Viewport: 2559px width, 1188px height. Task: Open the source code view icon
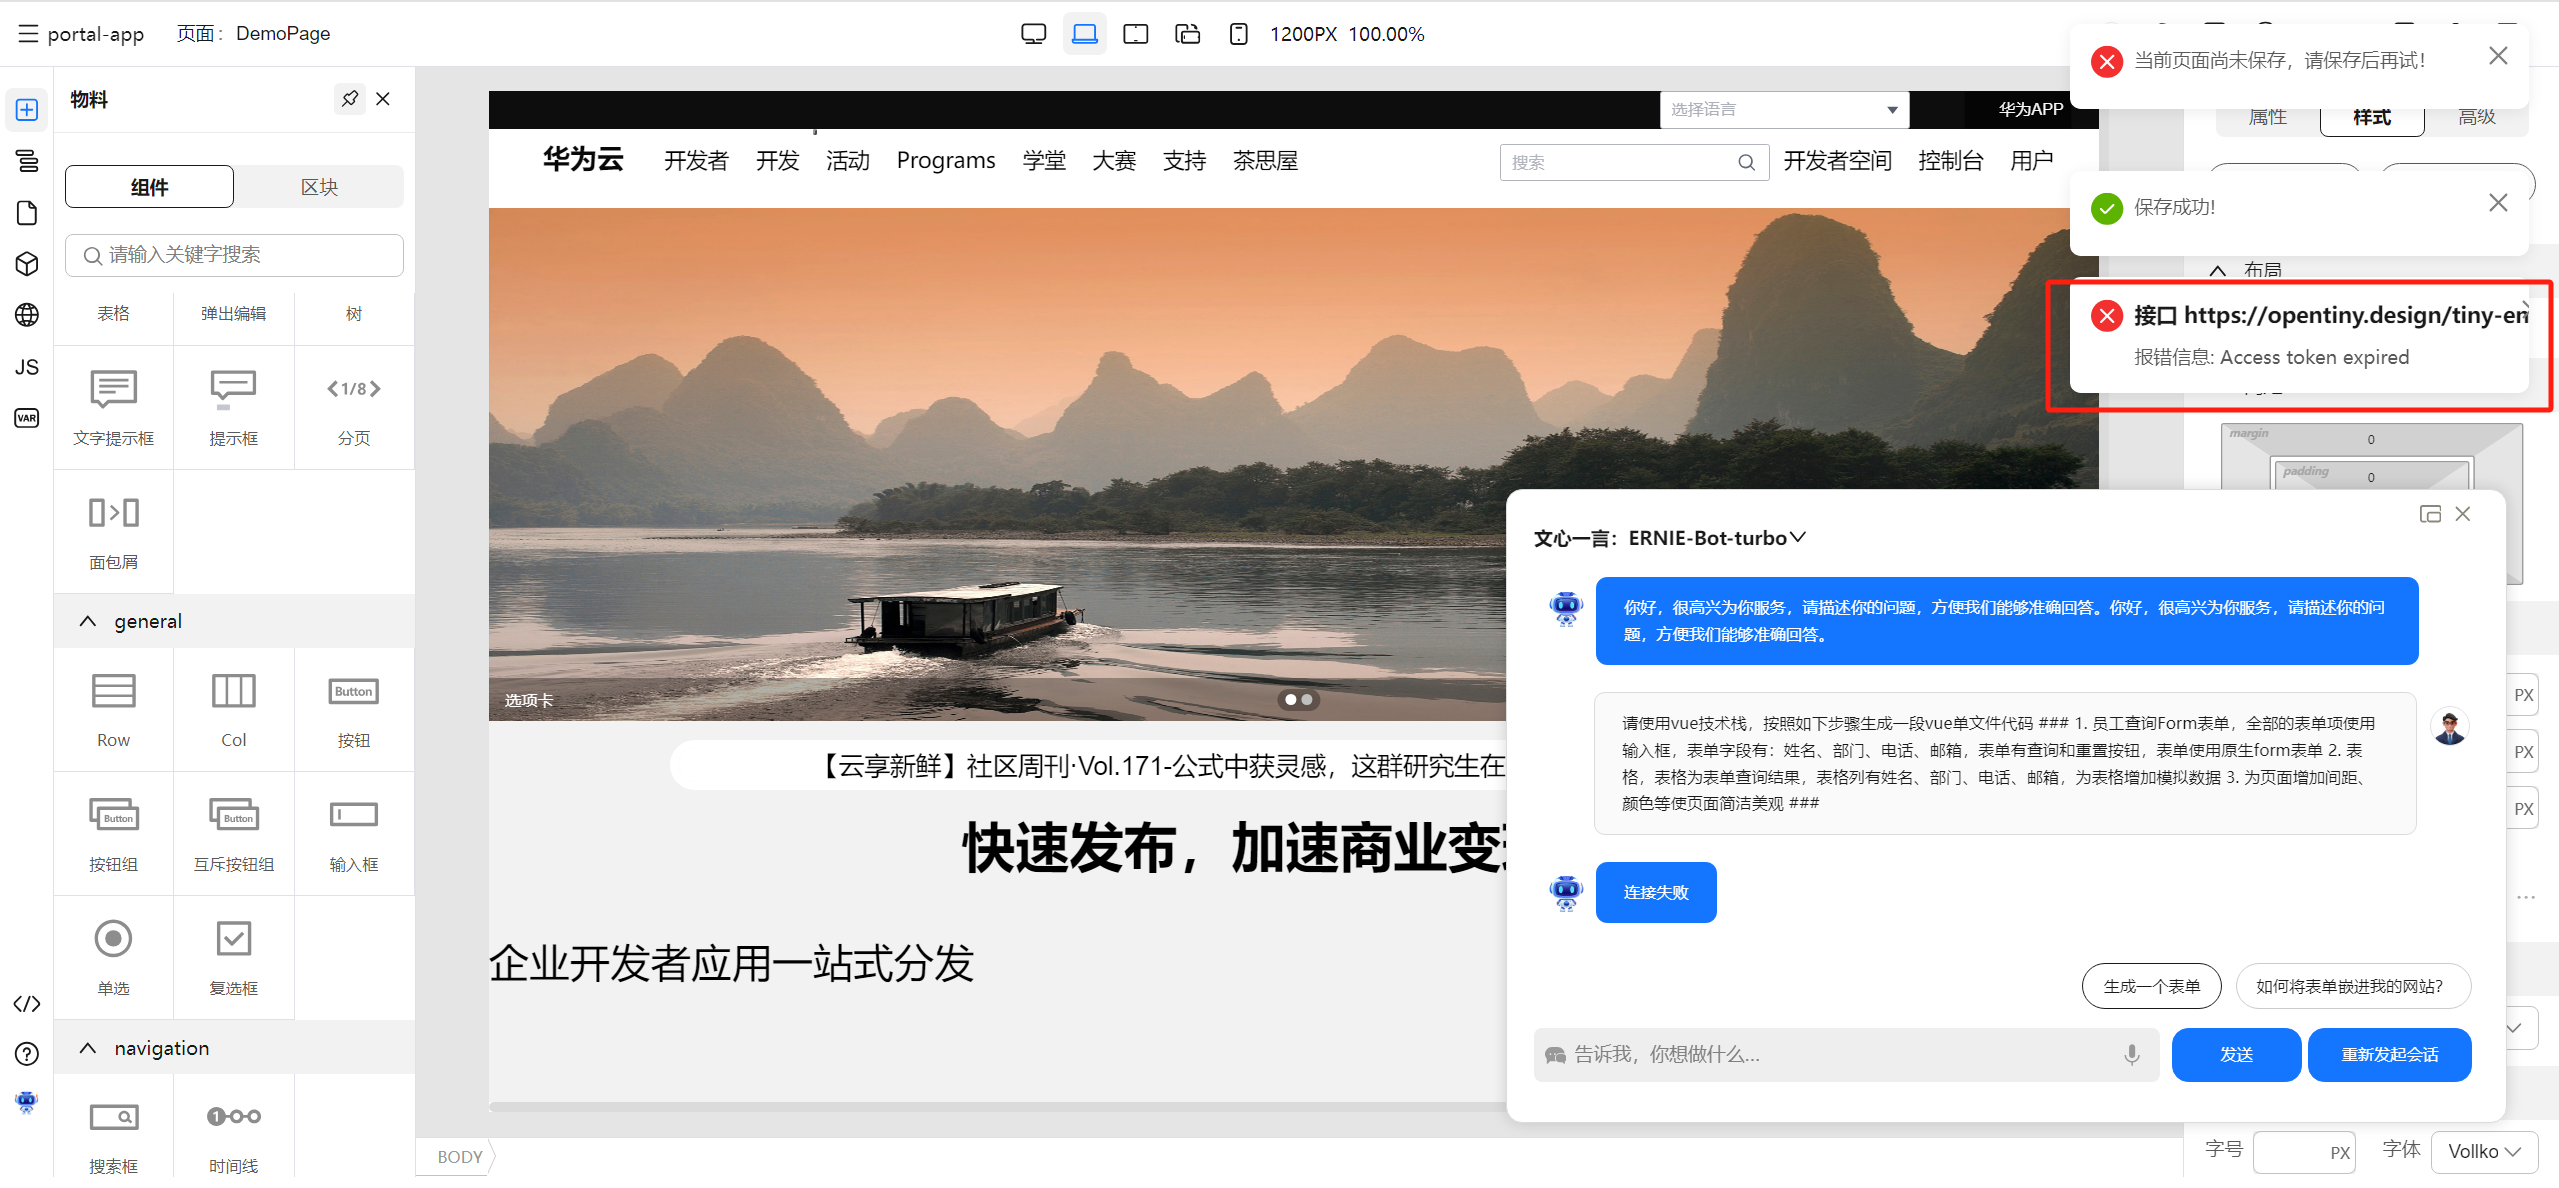pyautogui.click(x=27, y=1004)
